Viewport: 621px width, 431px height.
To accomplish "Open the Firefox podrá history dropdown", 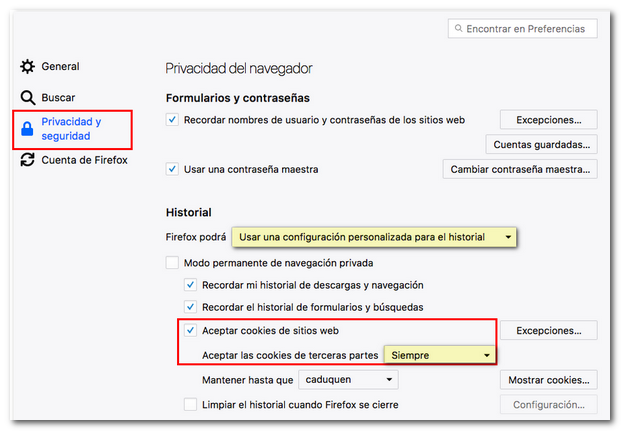I will point(376,237).
